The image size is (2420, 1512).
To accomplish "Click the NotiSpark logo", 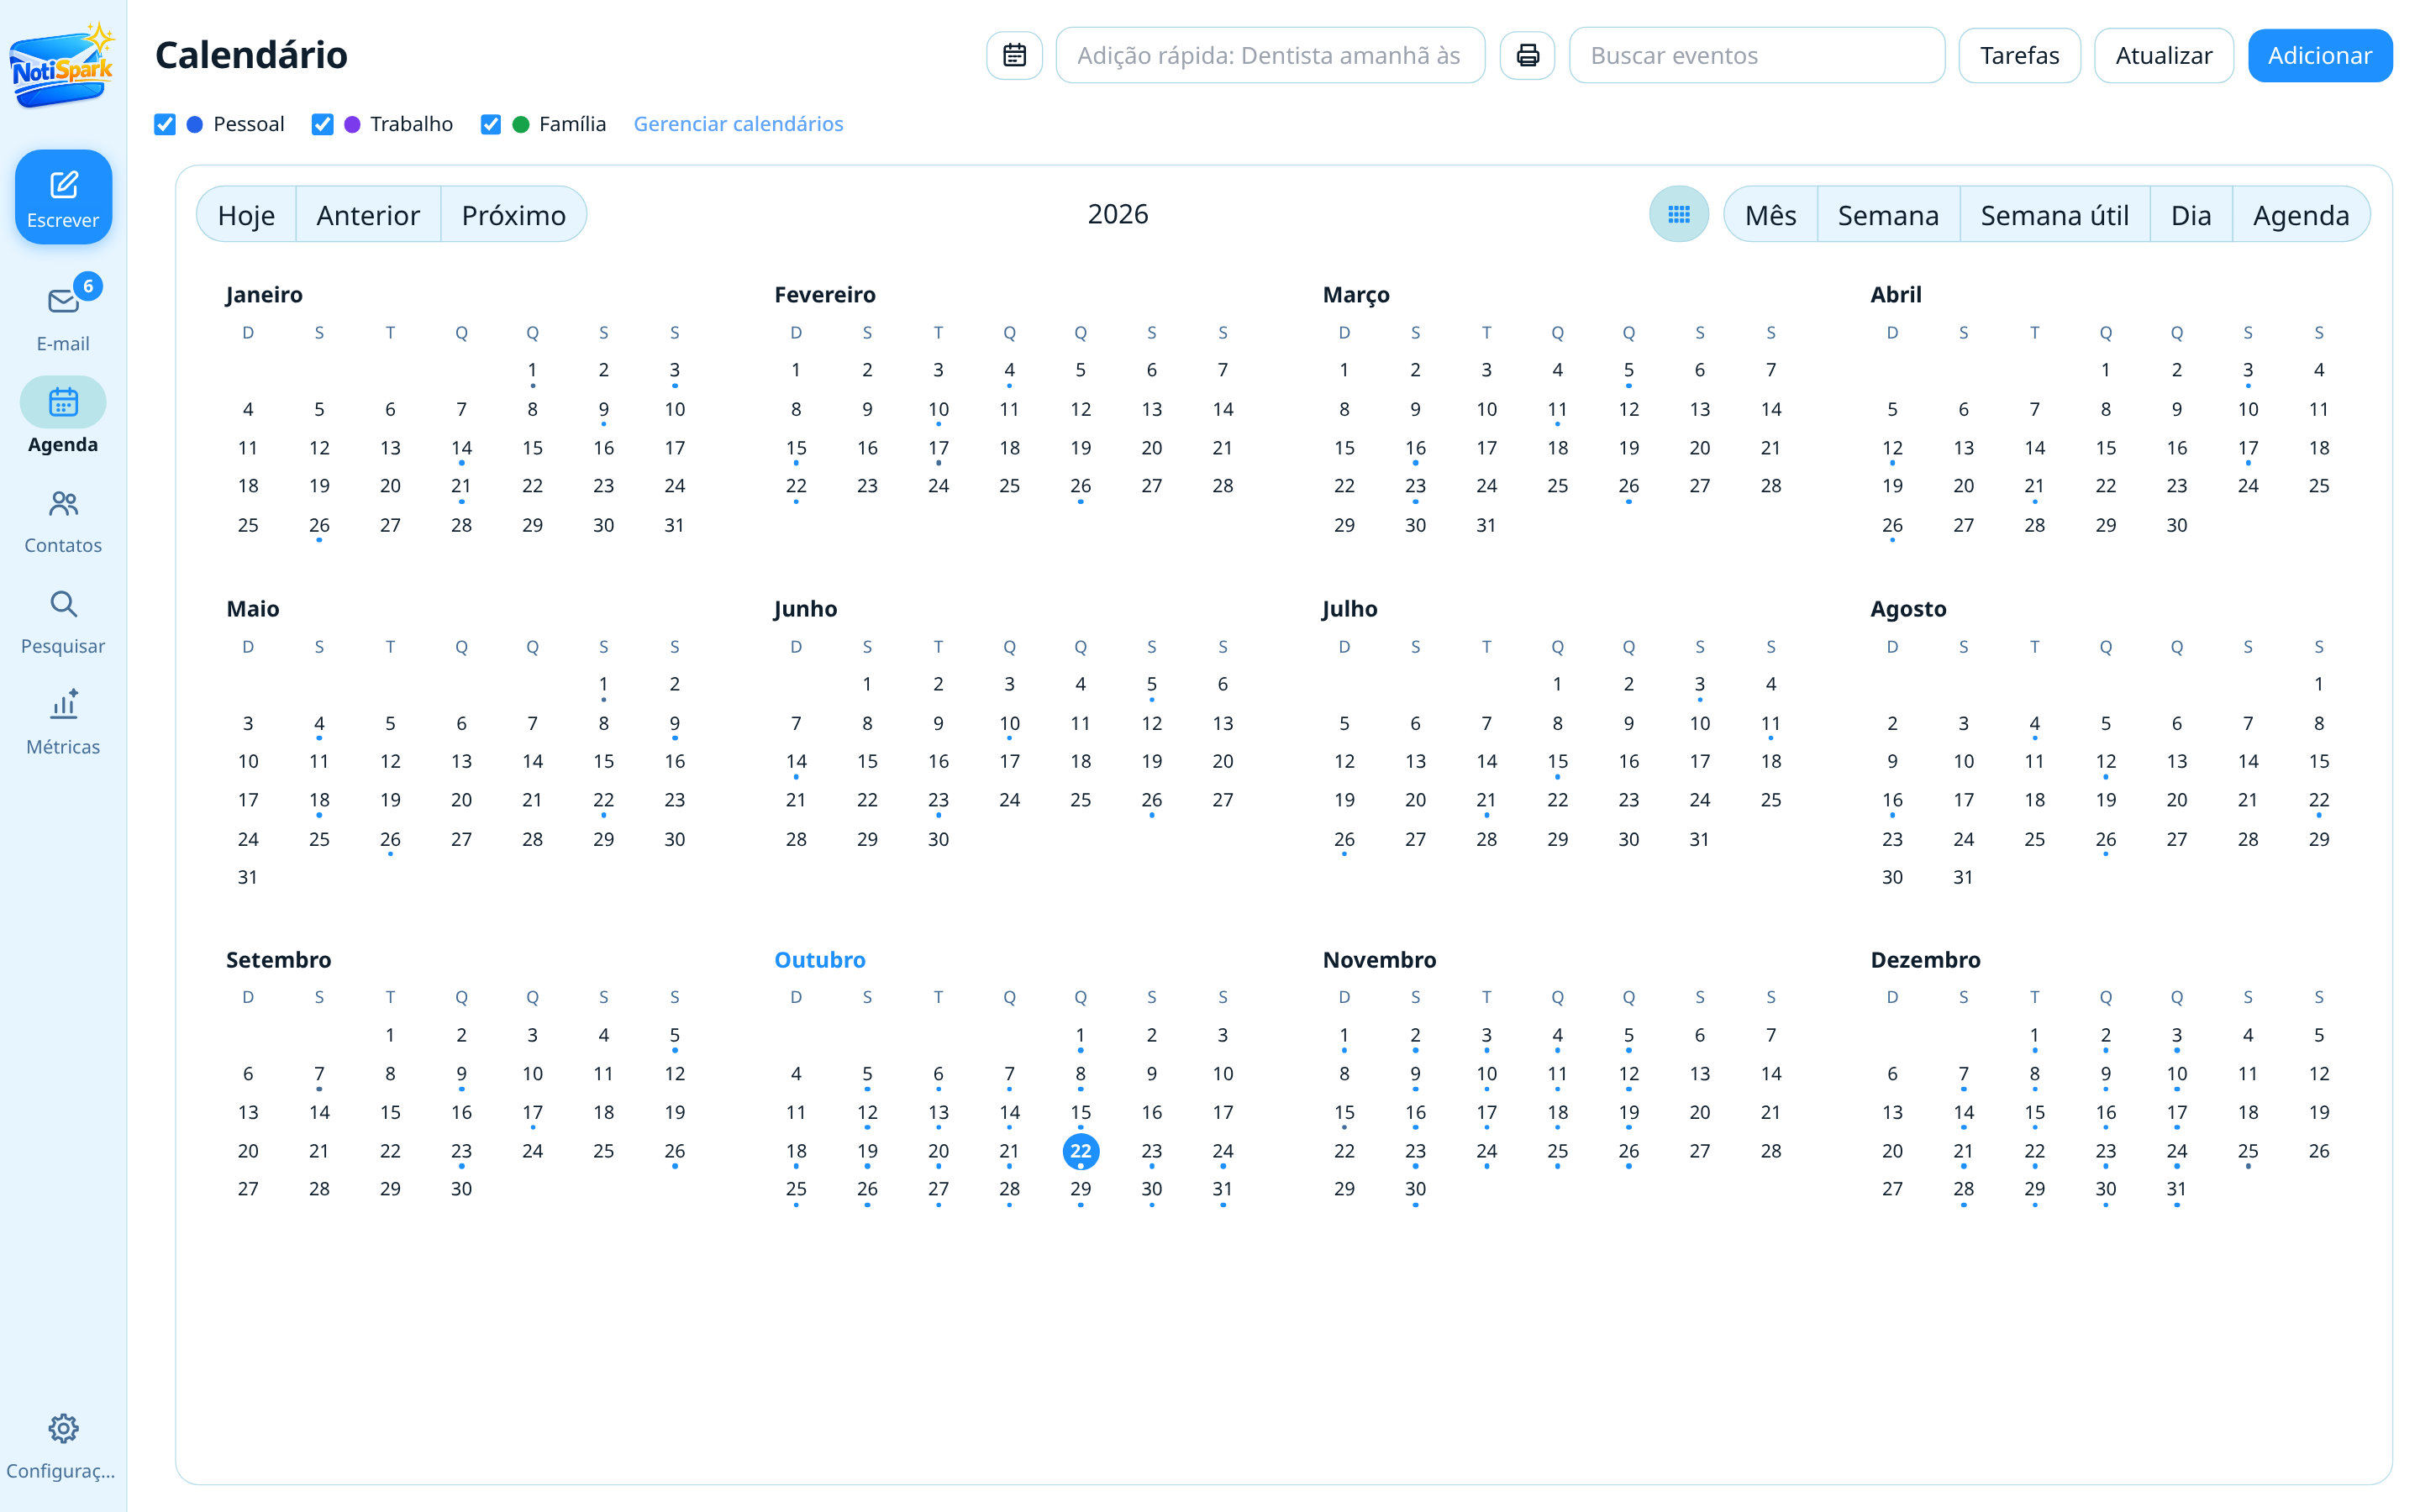I will (63, 66).
